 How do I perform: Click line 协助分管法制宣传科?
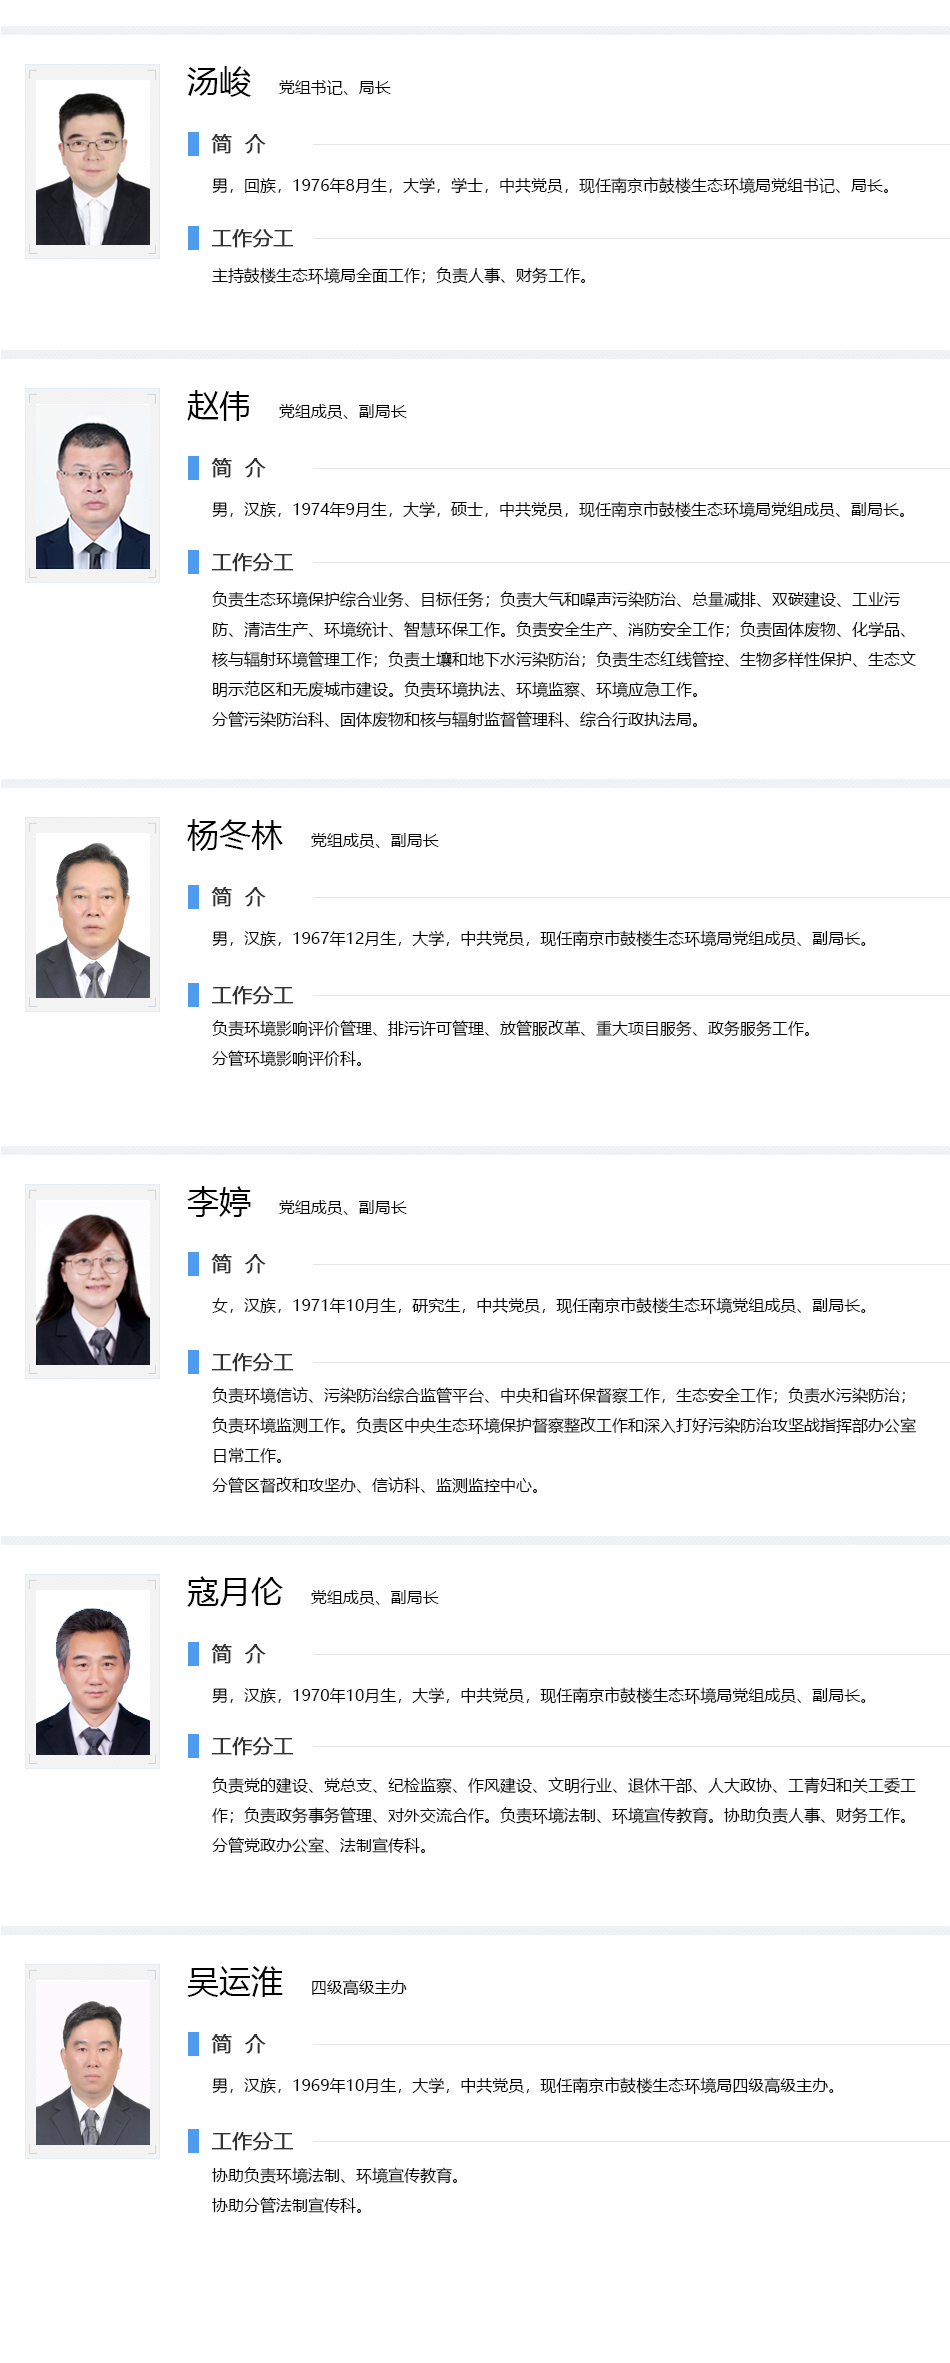288,2206
